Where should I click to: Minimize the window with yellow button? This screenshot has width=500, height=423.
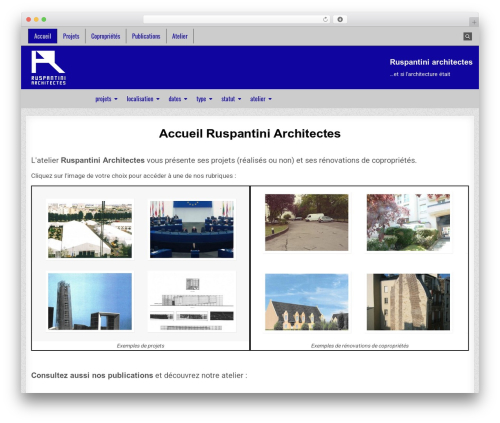(36, 19)
